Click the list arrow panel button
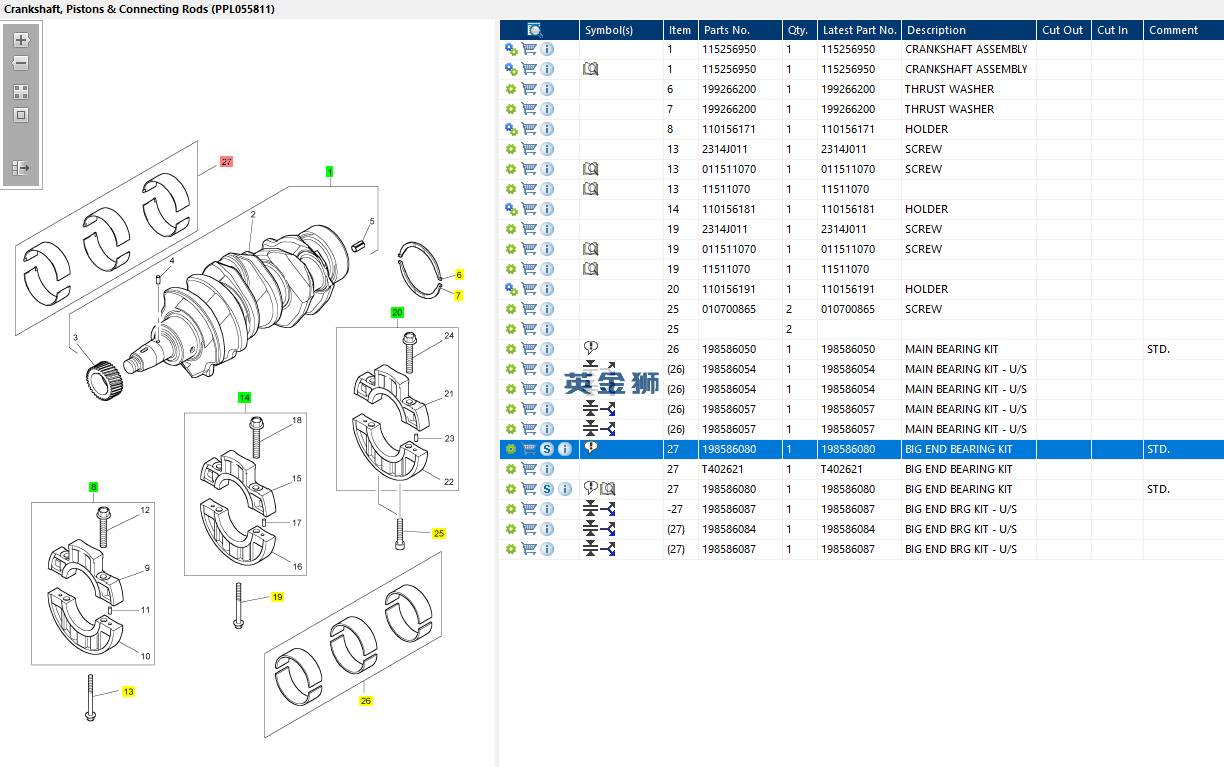 click(21, 168)
